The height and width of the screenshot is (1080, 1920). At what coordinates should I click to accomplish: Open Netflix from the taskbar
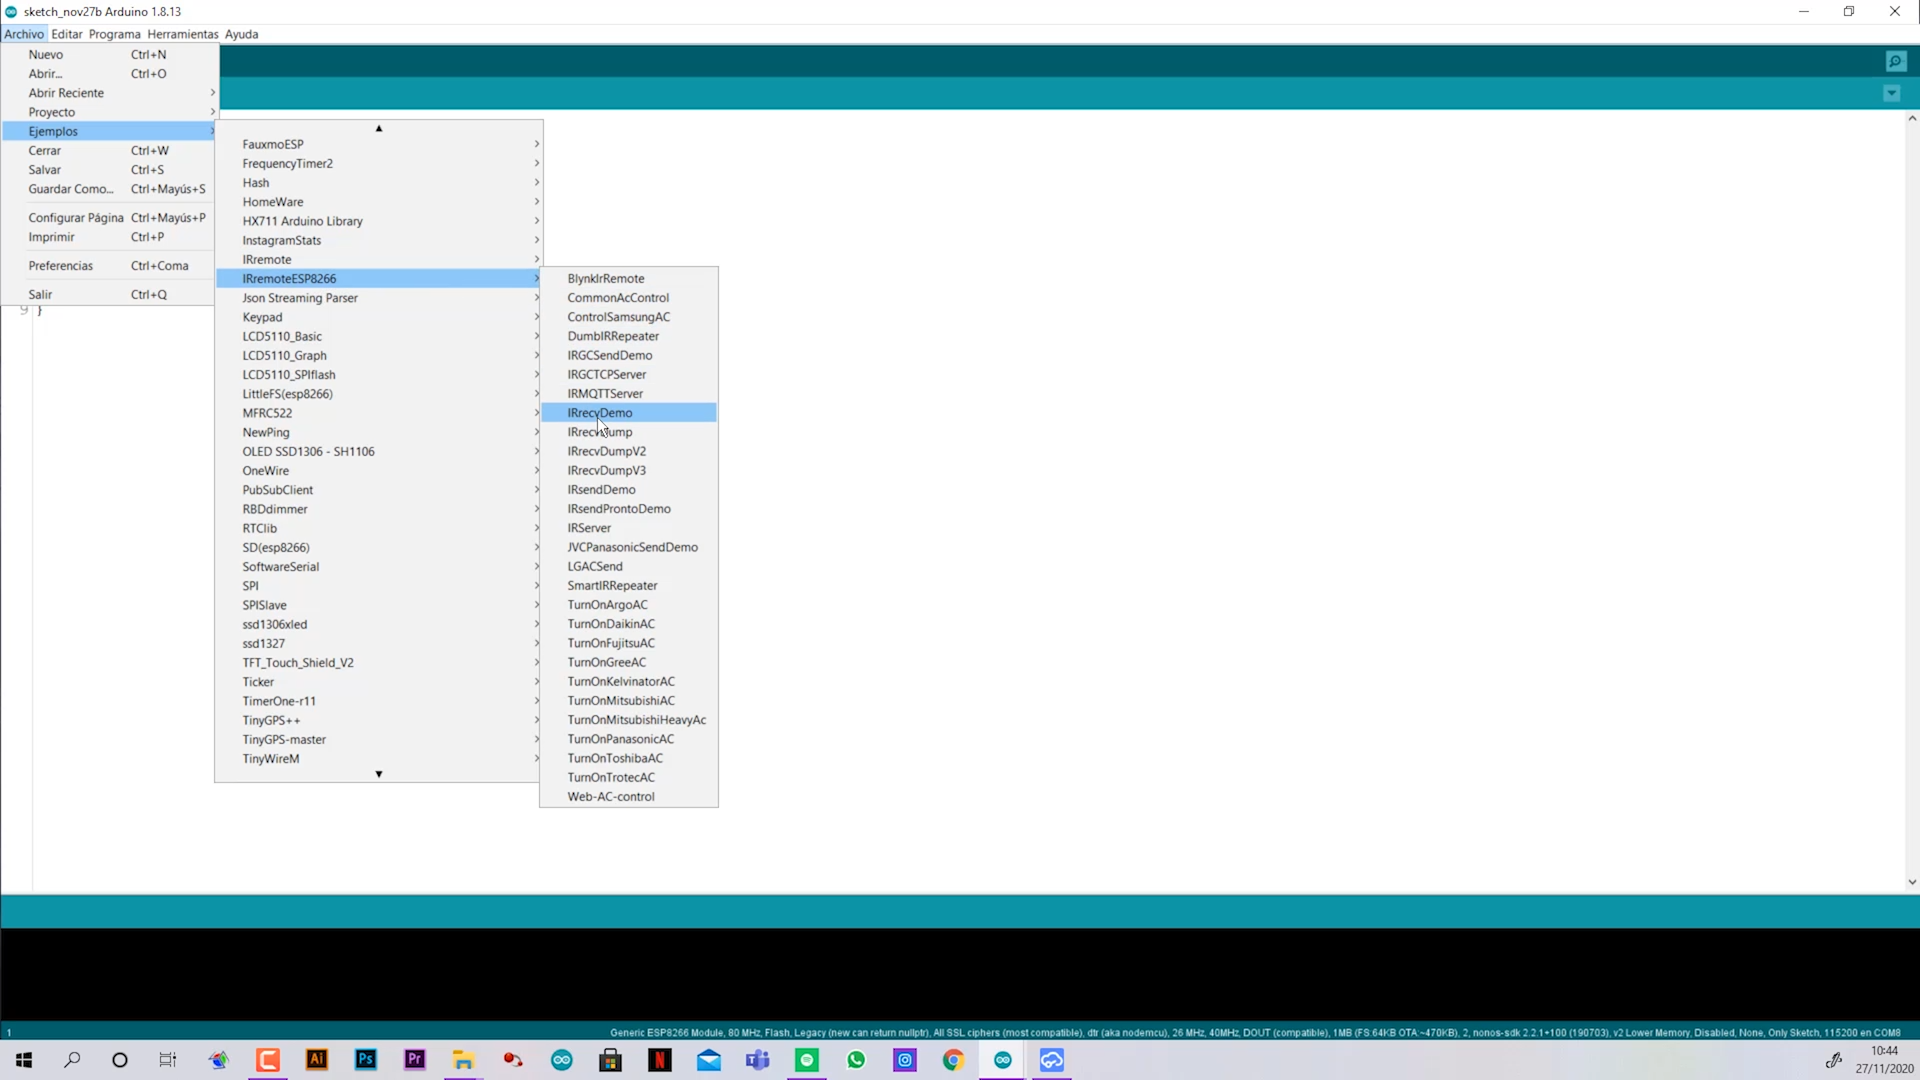coord(660,1060)
